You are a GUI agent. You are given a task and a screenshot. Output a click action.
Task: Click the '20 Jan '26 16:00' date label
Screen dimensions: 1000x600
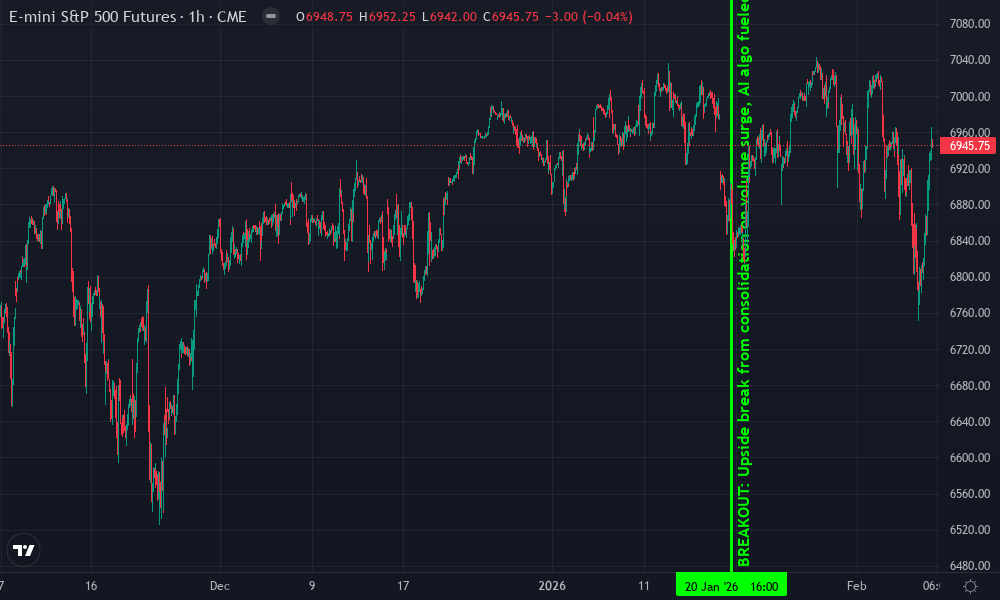[731, 586]
